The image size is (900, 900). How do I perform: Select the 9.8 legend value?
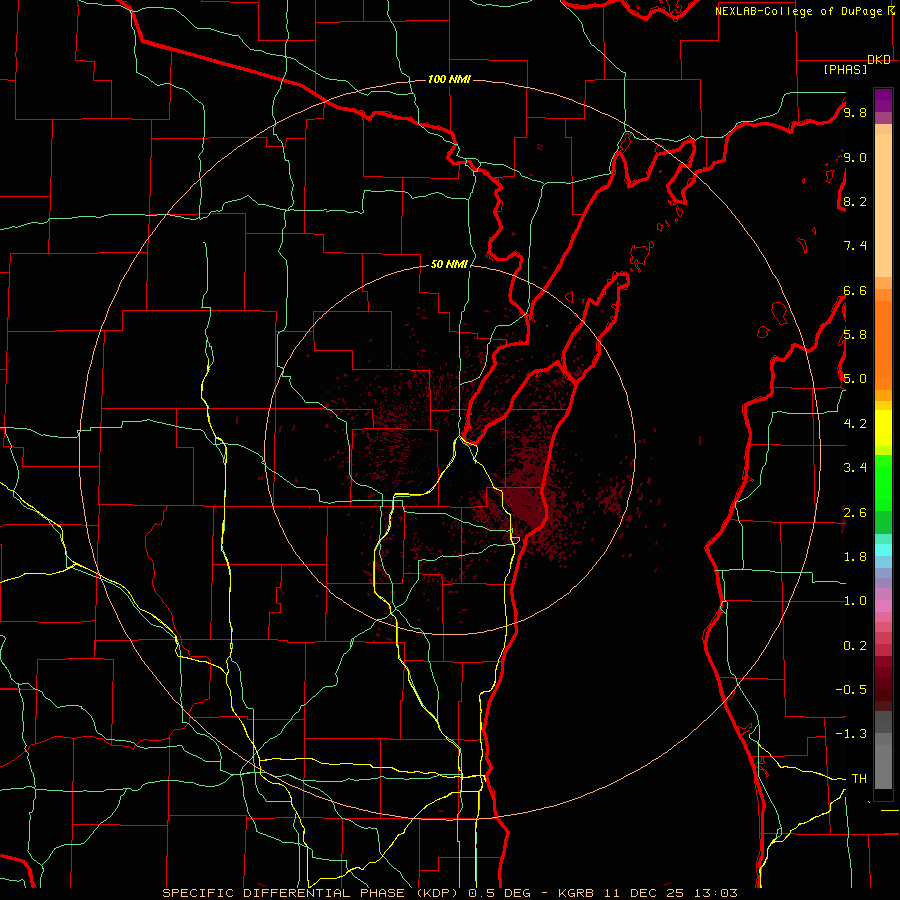point(855,112)
